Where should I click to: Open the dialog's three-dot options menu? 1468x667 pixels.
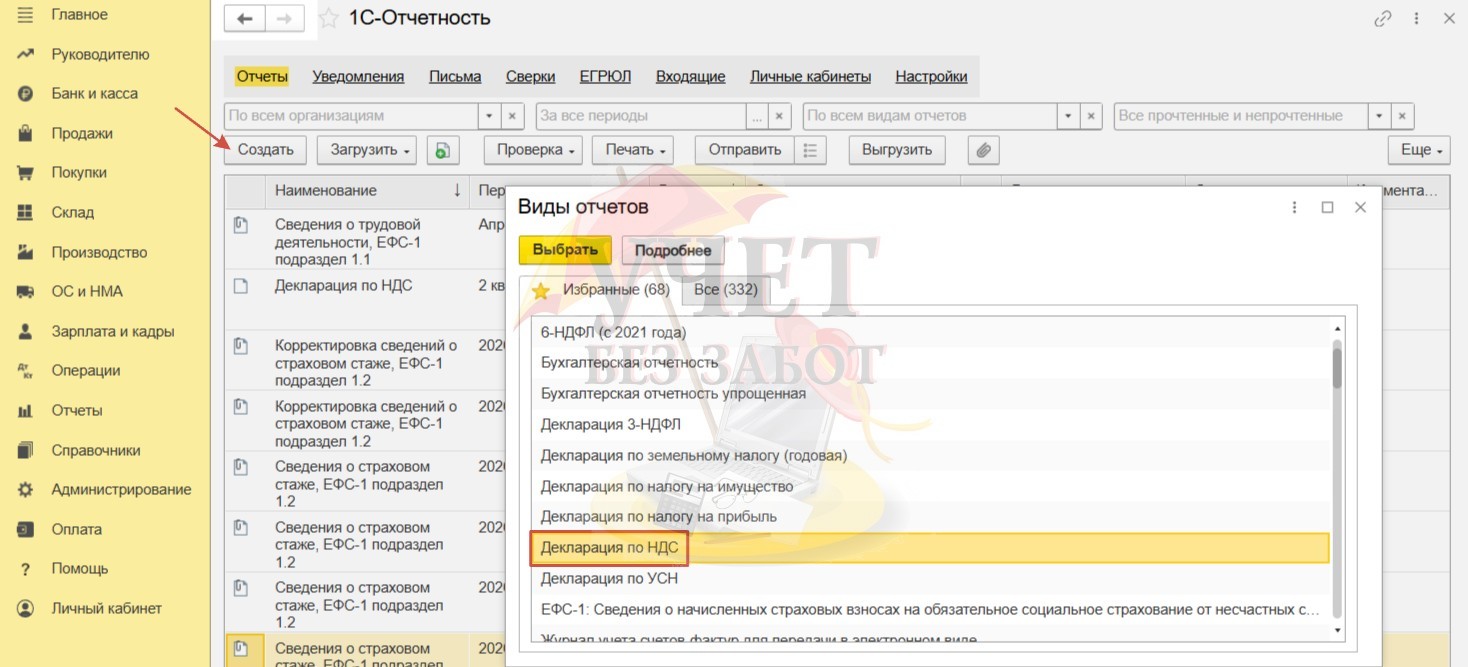click(x=1295, y=207)
